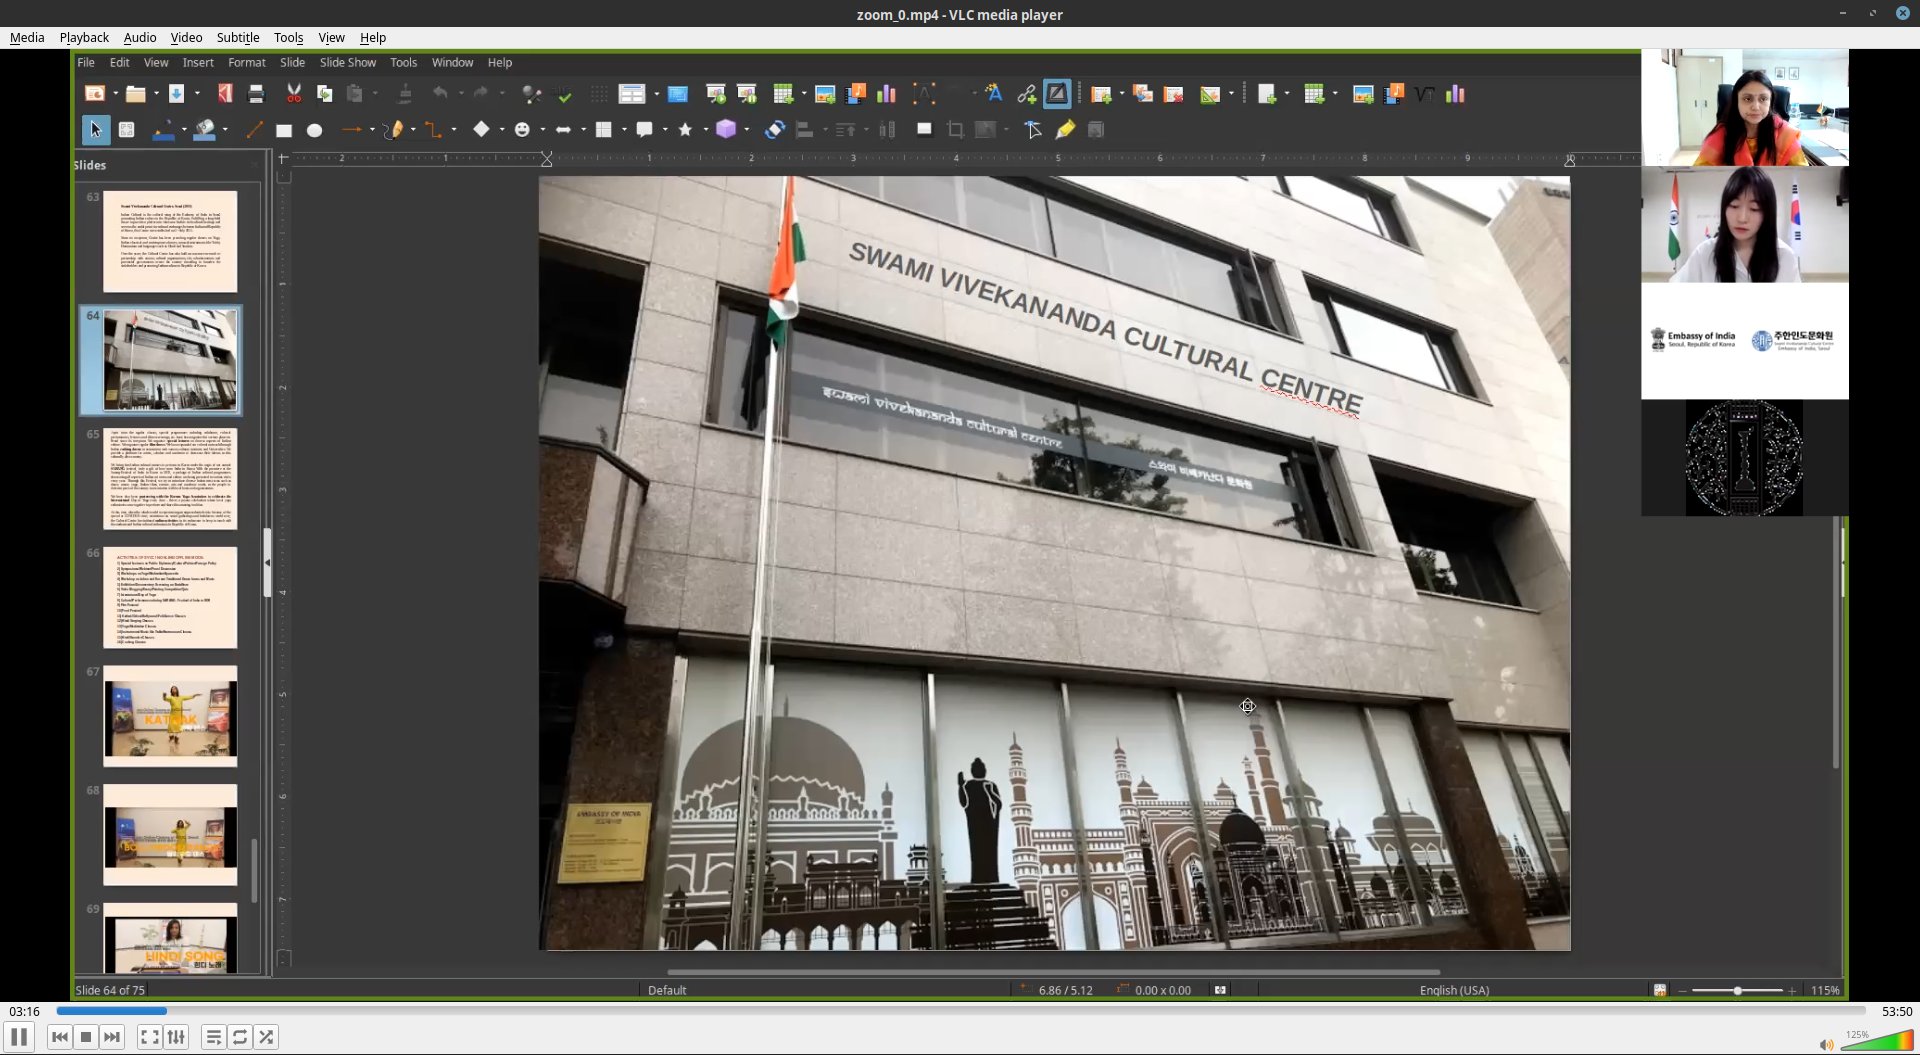
Task: Toggle loop repeat mode
Action: pos(240,1037)
